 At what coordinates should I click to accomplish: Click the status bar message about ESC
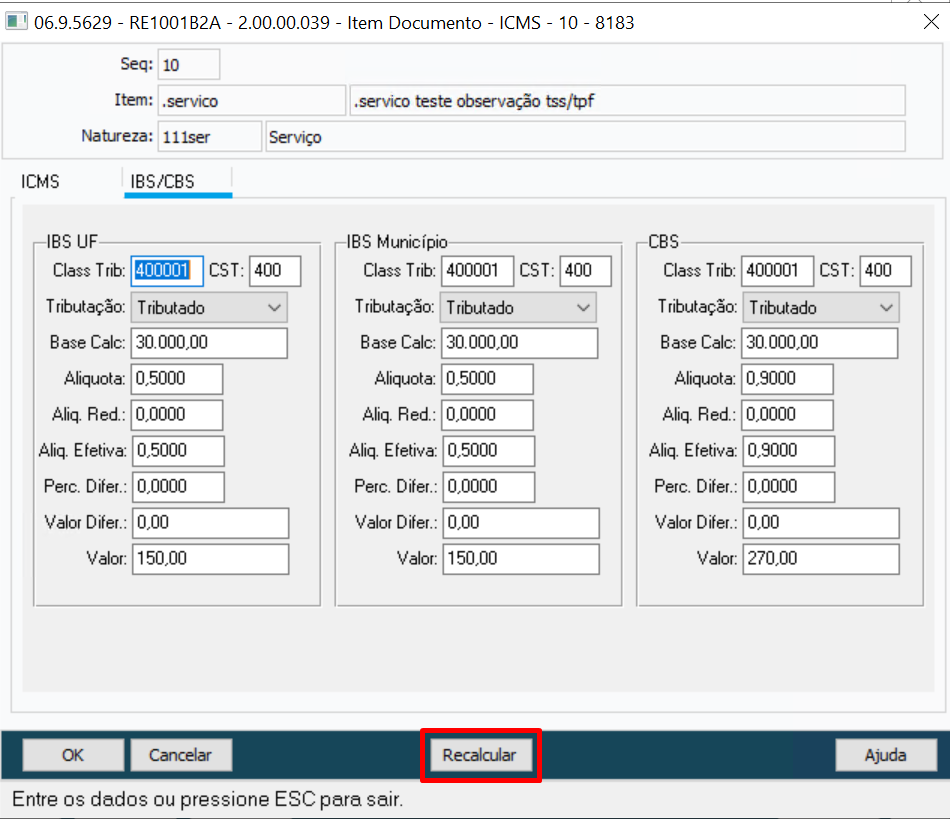point(207,799)
